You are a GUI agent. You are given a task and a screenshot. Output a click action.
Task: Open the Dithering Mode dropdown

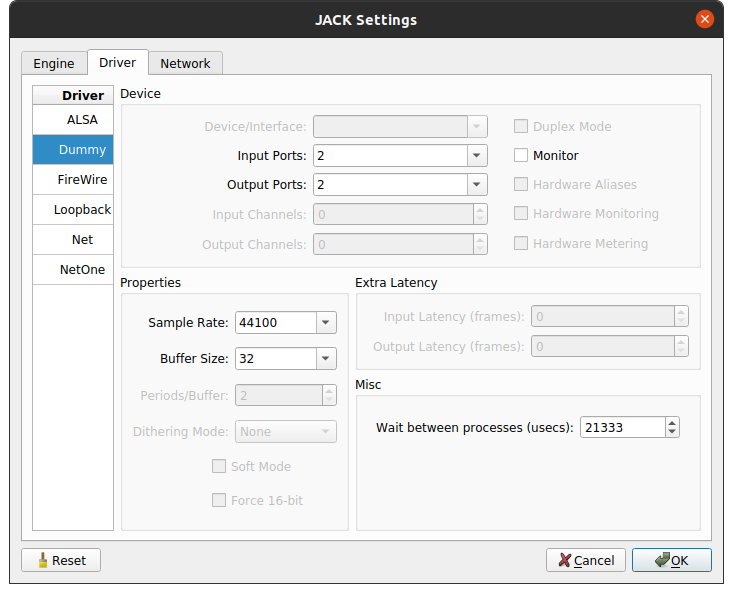click(286, 431)
